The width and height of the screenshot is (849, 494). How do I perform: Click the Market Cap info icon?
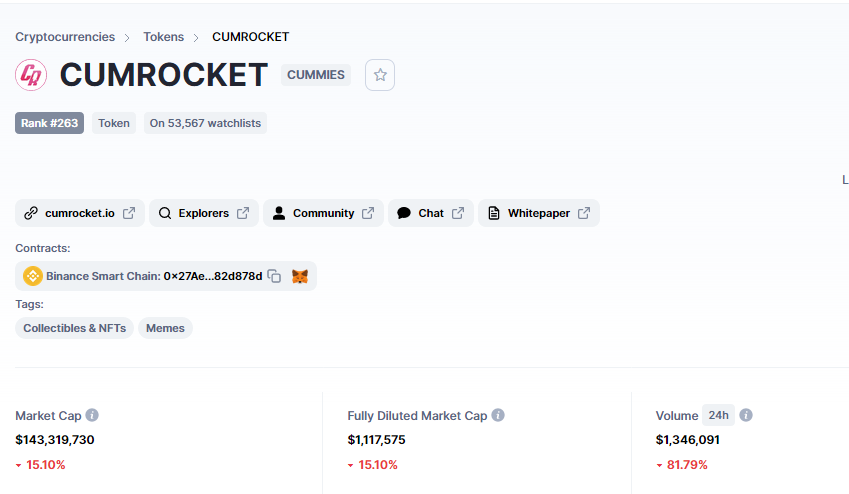pos(92,415)
